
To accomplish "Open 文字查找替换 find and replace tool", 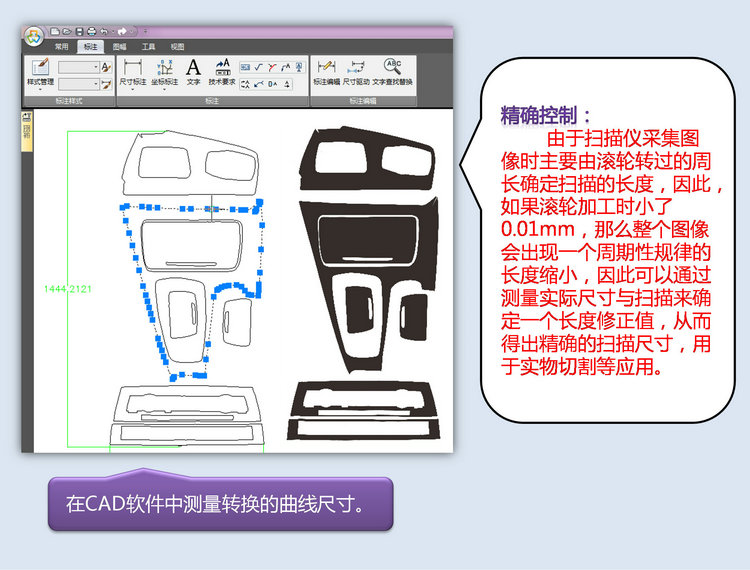I will (392, 72).
